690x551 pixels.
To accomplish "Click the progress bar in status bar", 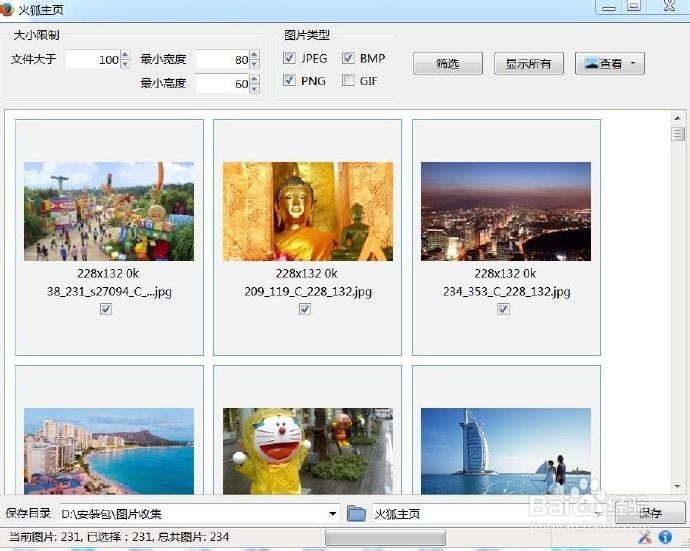I will click(385, 537).
